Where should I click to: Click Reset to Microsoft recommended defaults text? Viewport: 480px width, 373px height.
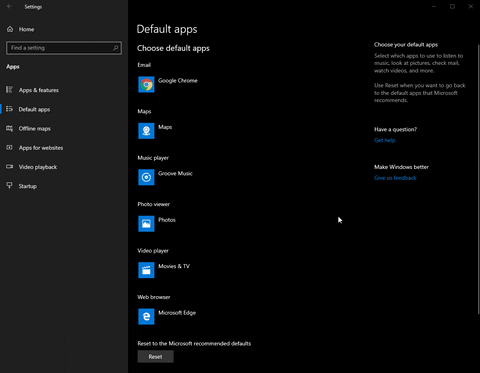194,344
